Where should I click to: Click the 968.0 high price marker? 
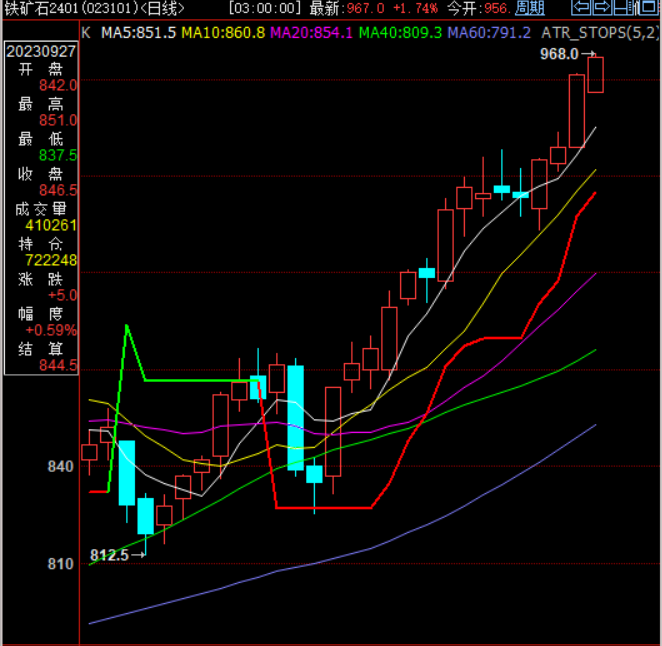[560, 54]
